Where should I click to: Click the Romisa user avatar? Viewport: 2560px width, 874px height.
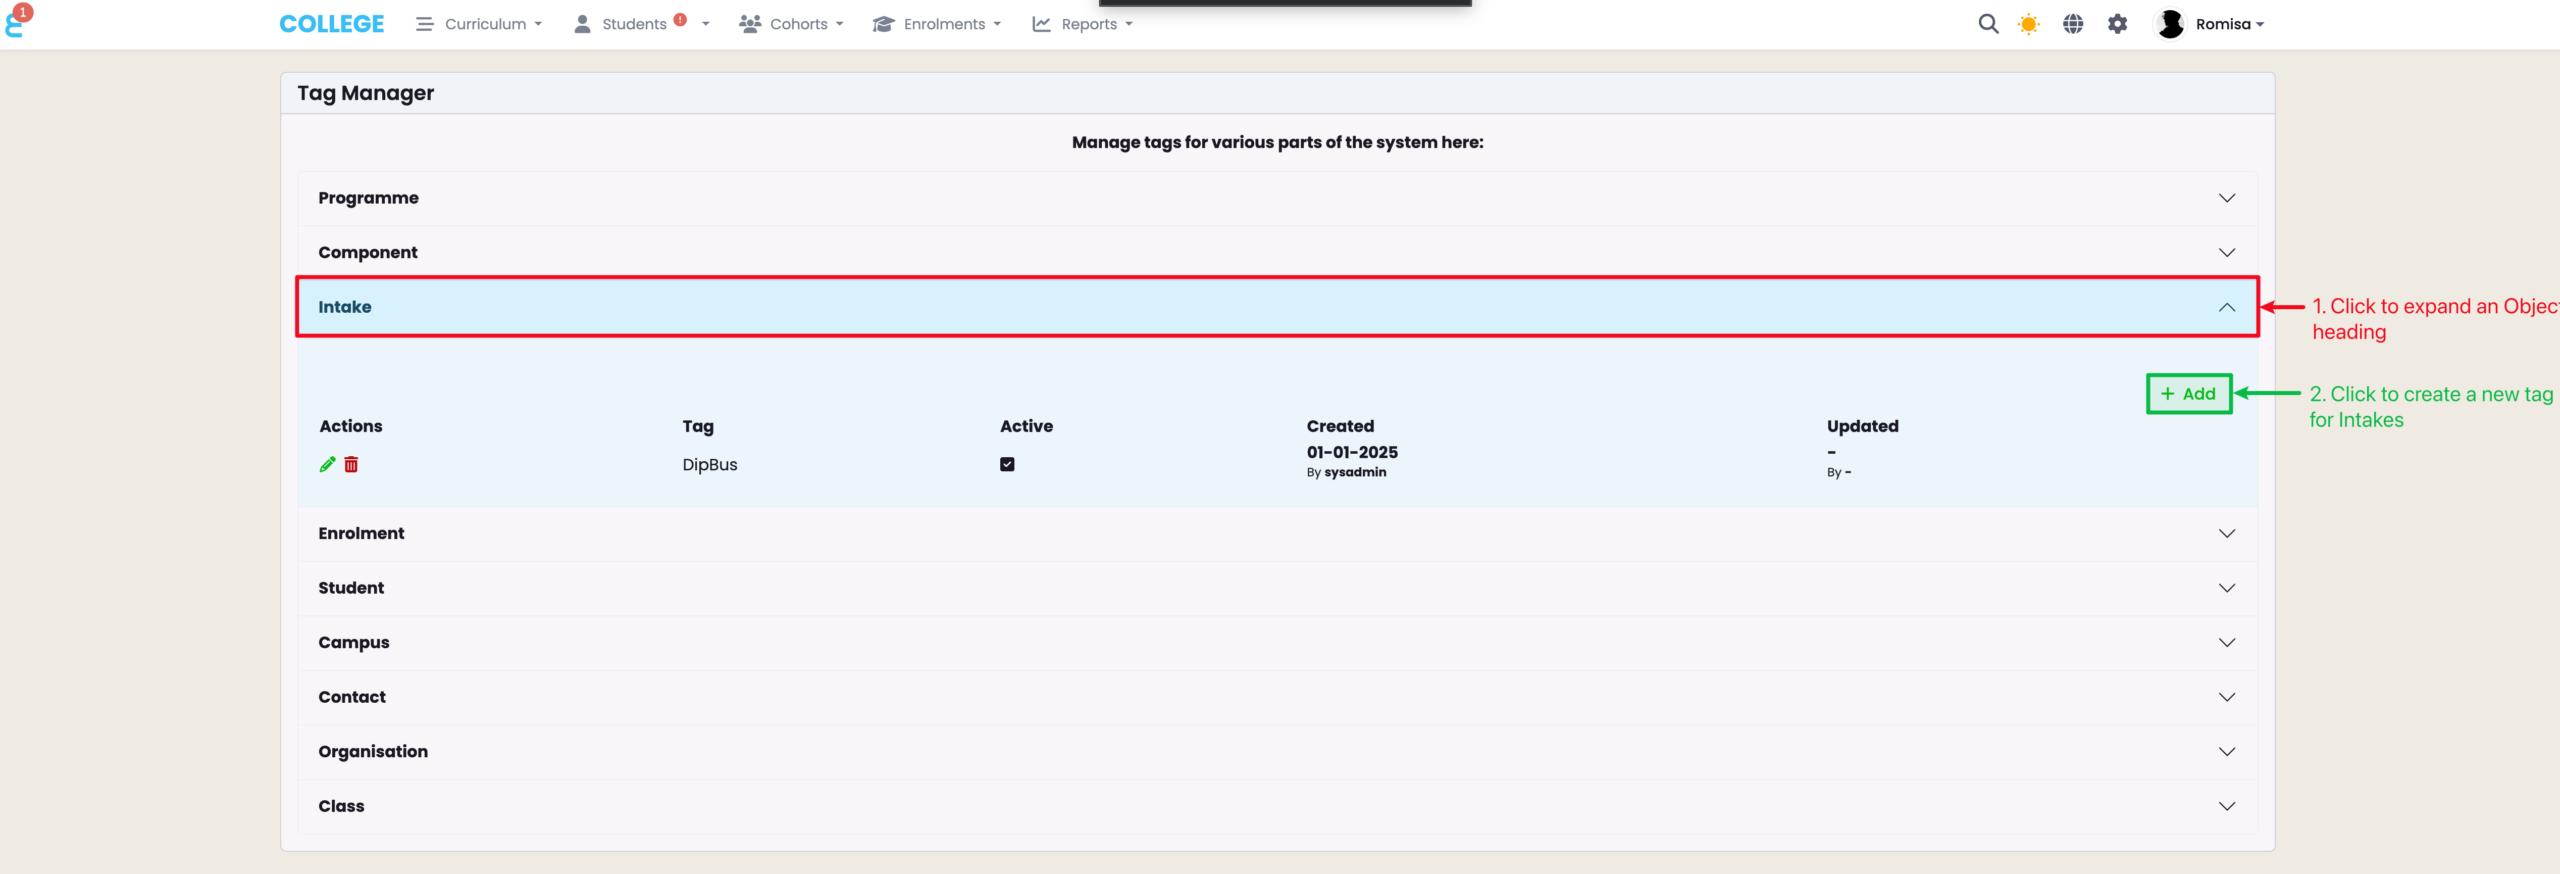point(2170,24)
